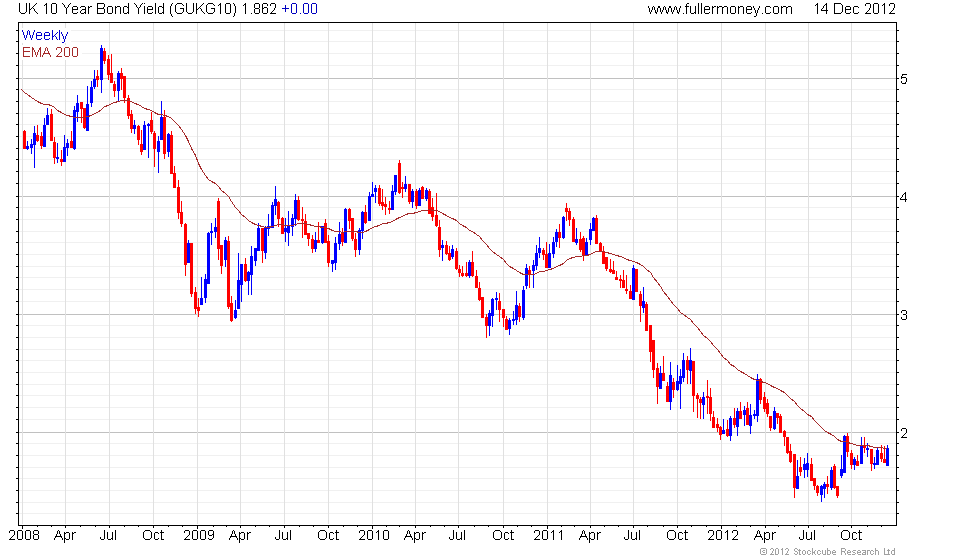Image resolution: width=980 pixels, height=560 pixels.
Task: Click the x-axis label '2008'
Action: (x=24, y=536)
